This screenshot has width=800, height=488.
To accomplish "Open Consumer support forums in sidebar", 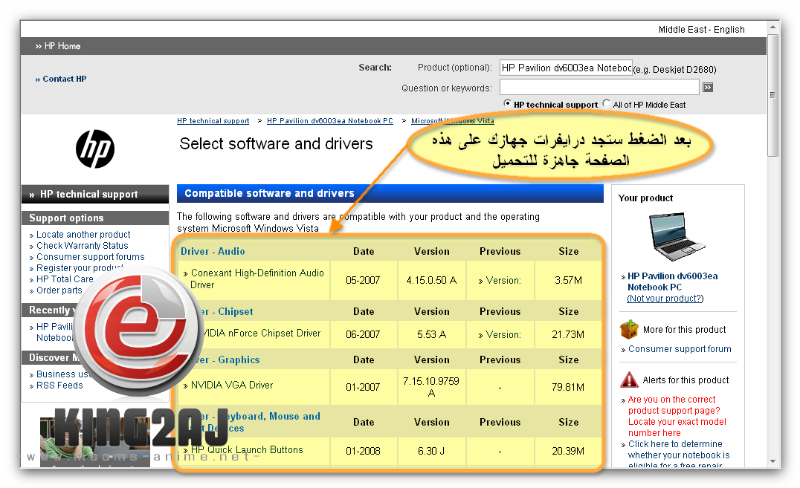I will click(90, 257).
